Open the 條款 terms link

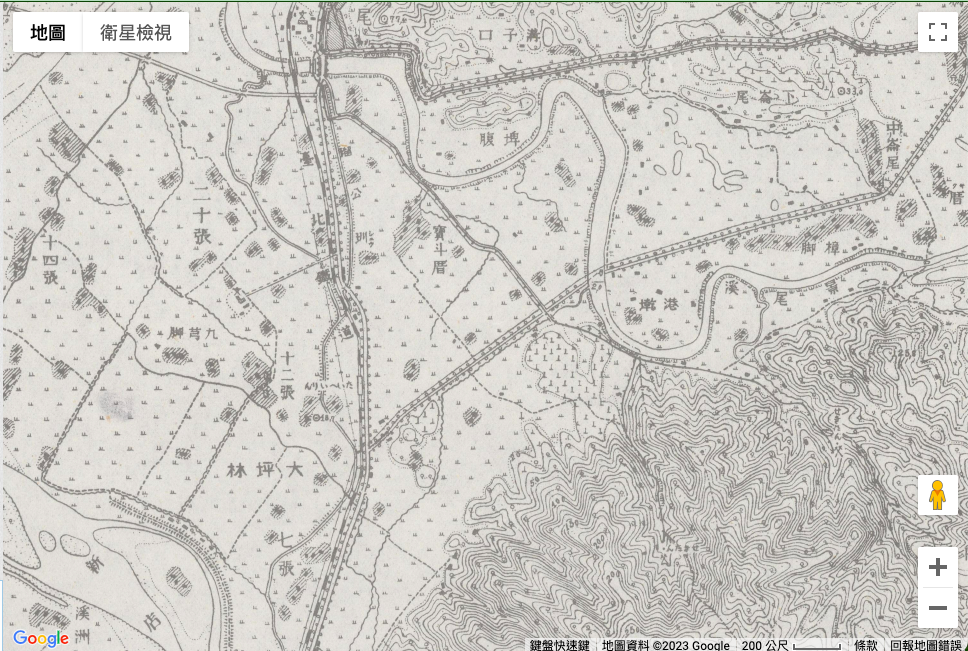coord(866,645)
